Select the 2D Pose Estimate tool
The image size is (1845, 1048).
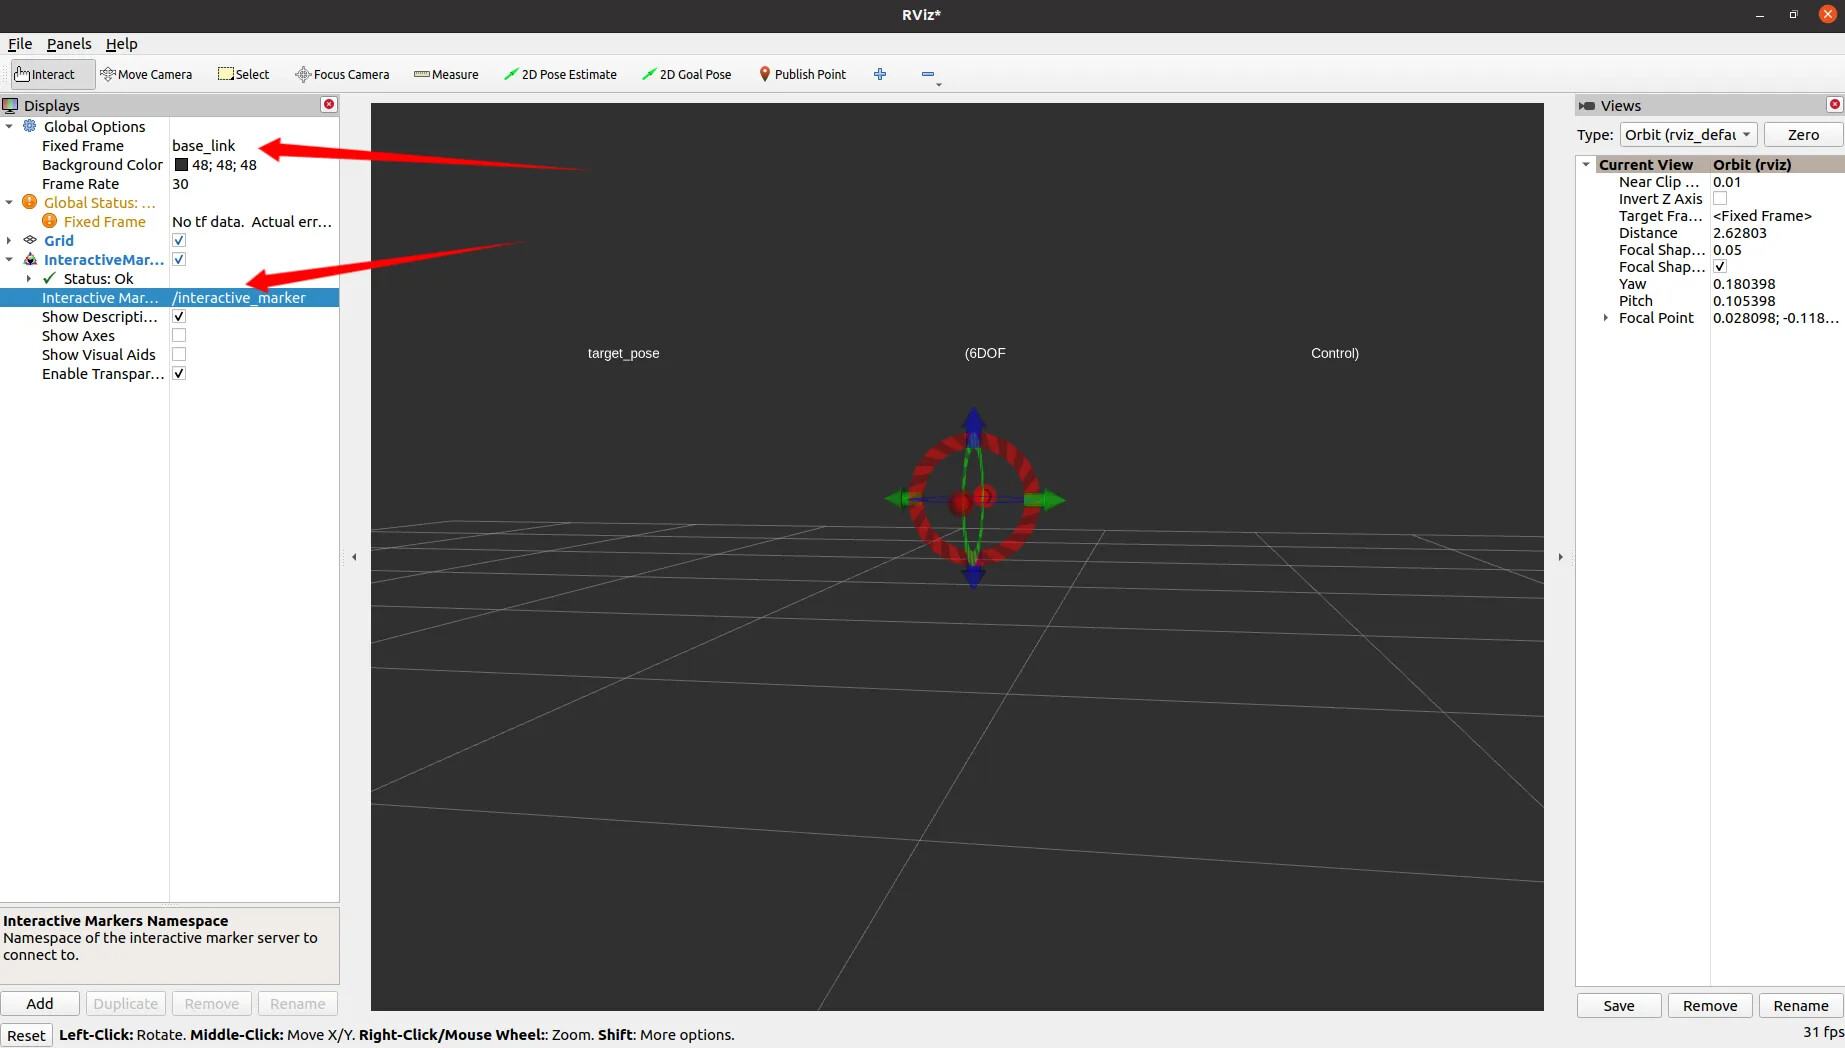coord(560,74)
